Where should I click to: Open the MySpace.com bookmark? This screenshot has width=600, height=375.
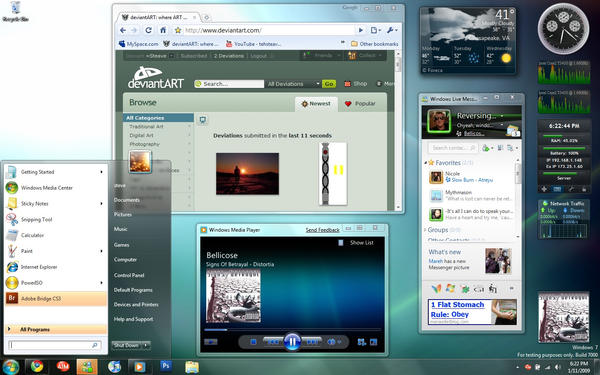coord(138,44)
